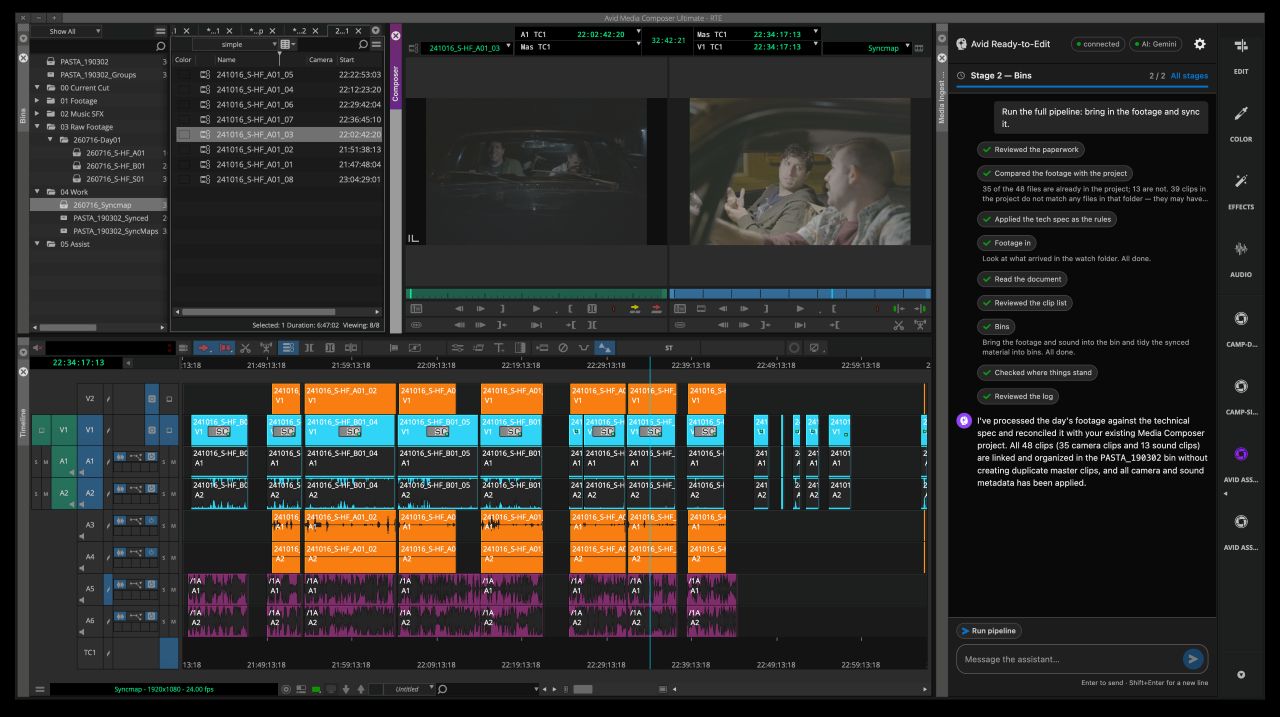This screenshot has height=717, width=1280.
Task: Open the simple bin view dropdown
Action: 236,44
